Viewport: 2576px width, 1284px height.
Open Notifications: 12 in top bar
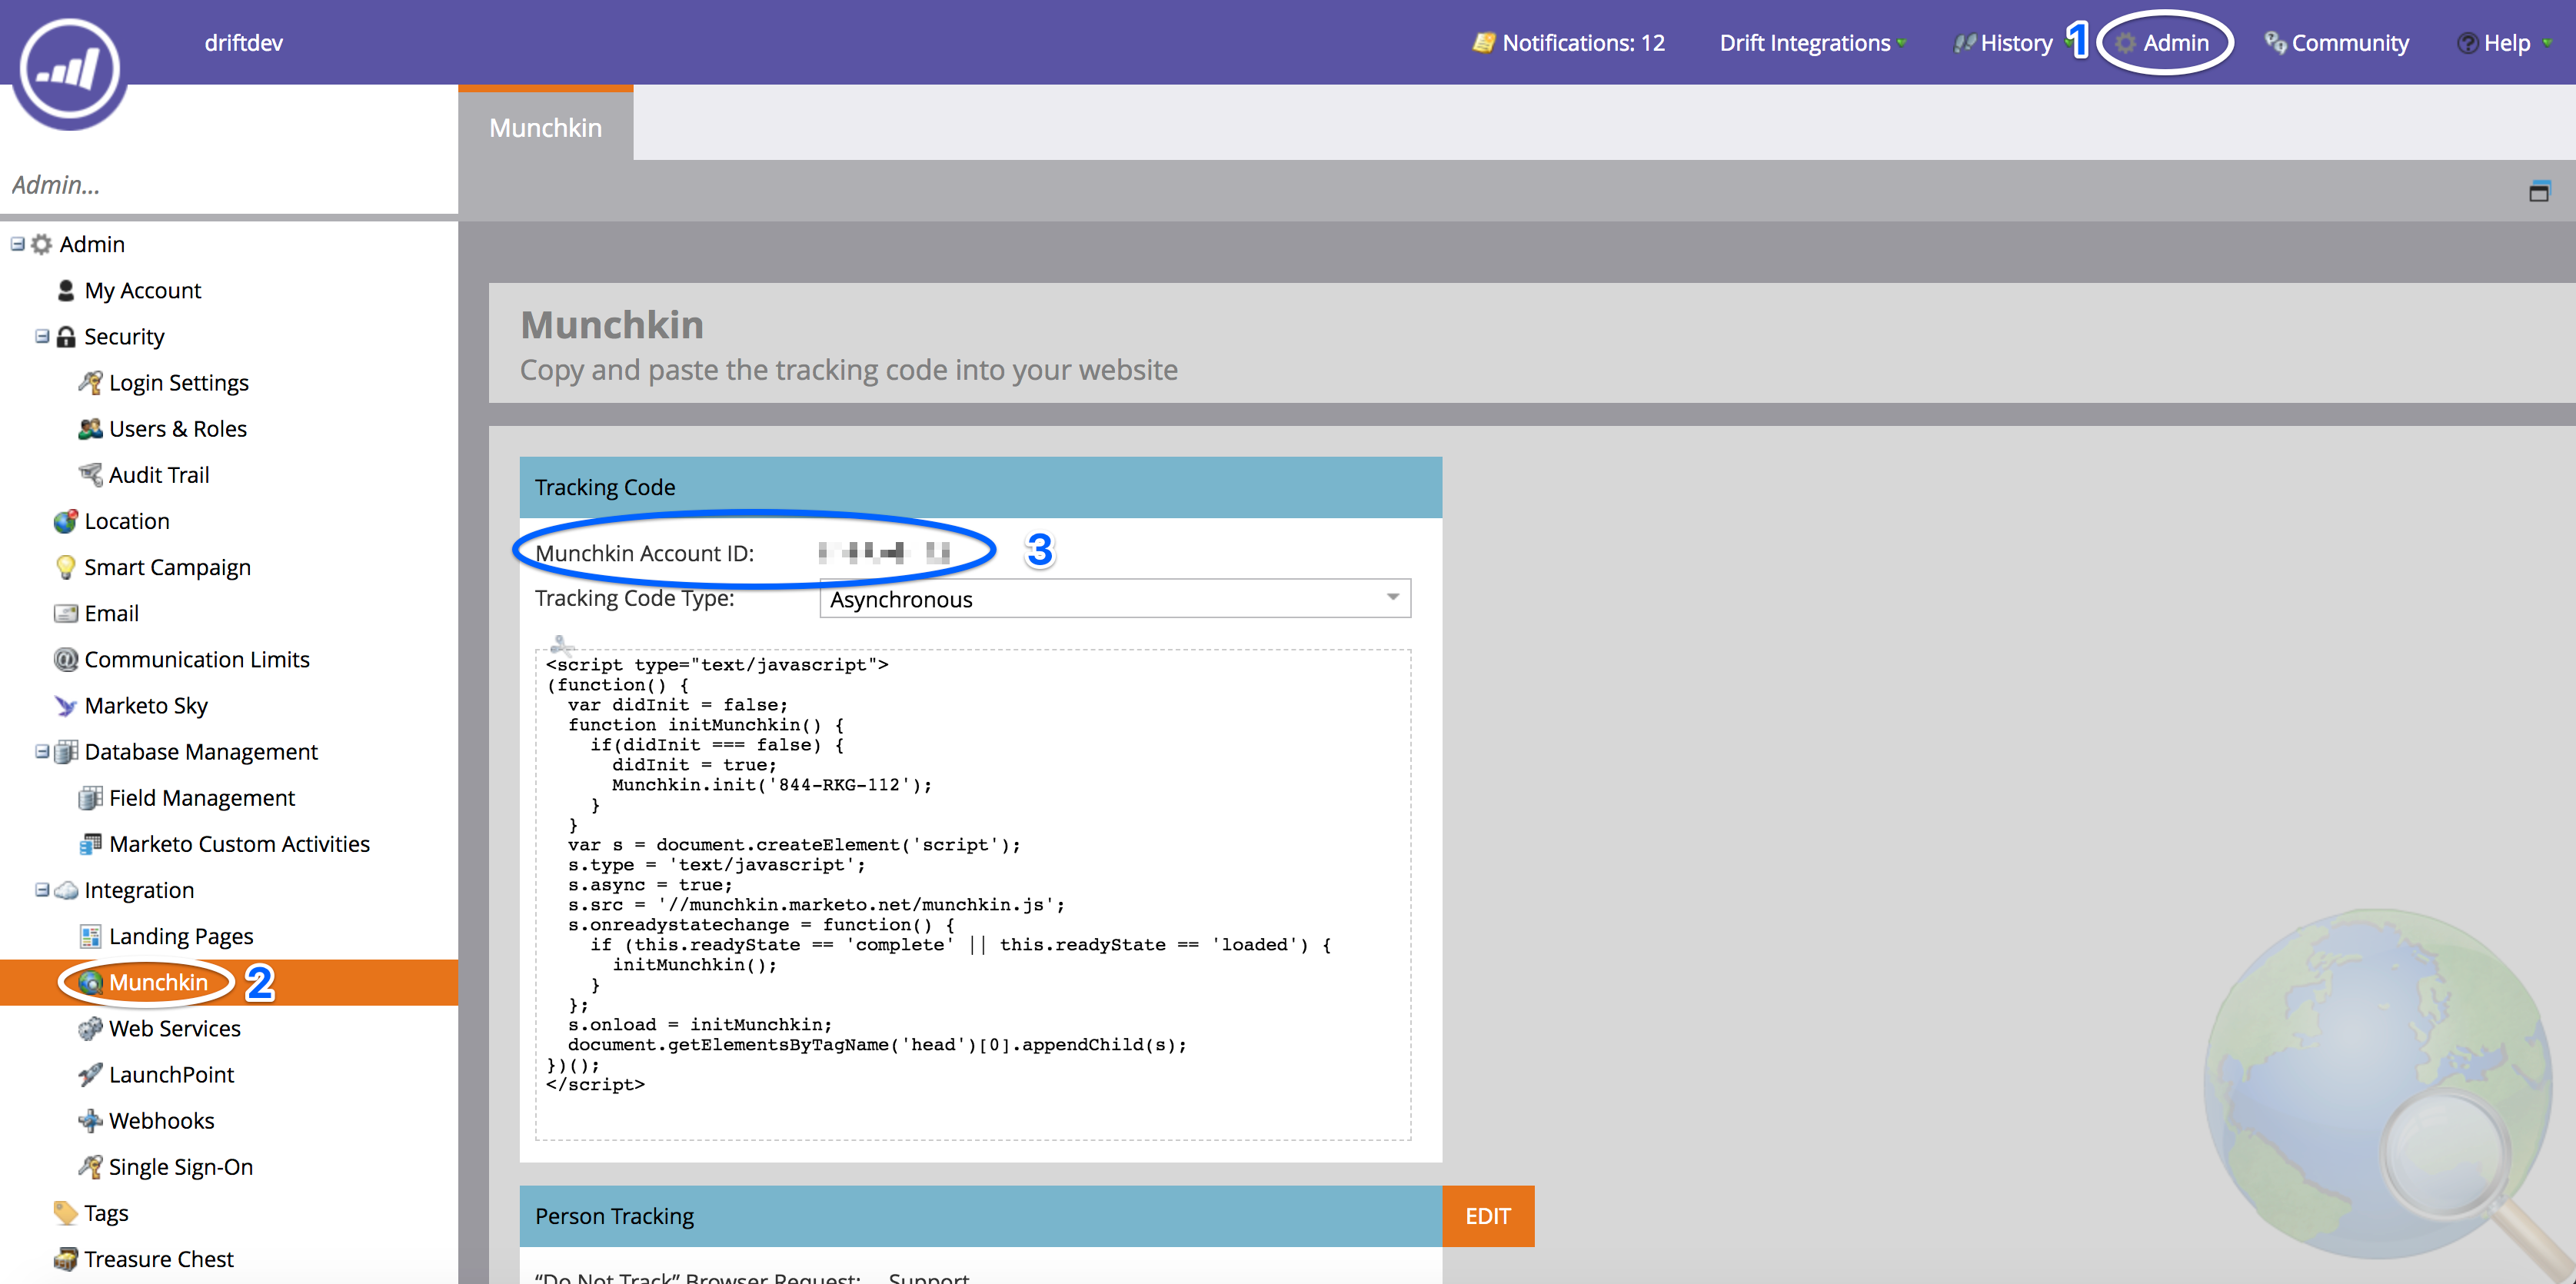click(x=1568, y=43)
